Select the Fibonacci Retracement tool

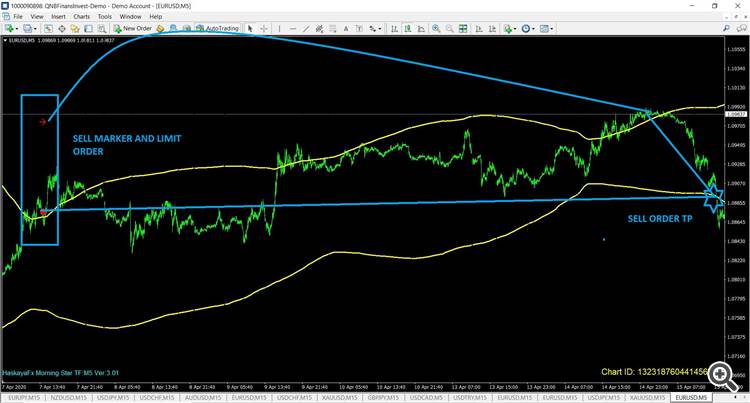click(332, 29)
